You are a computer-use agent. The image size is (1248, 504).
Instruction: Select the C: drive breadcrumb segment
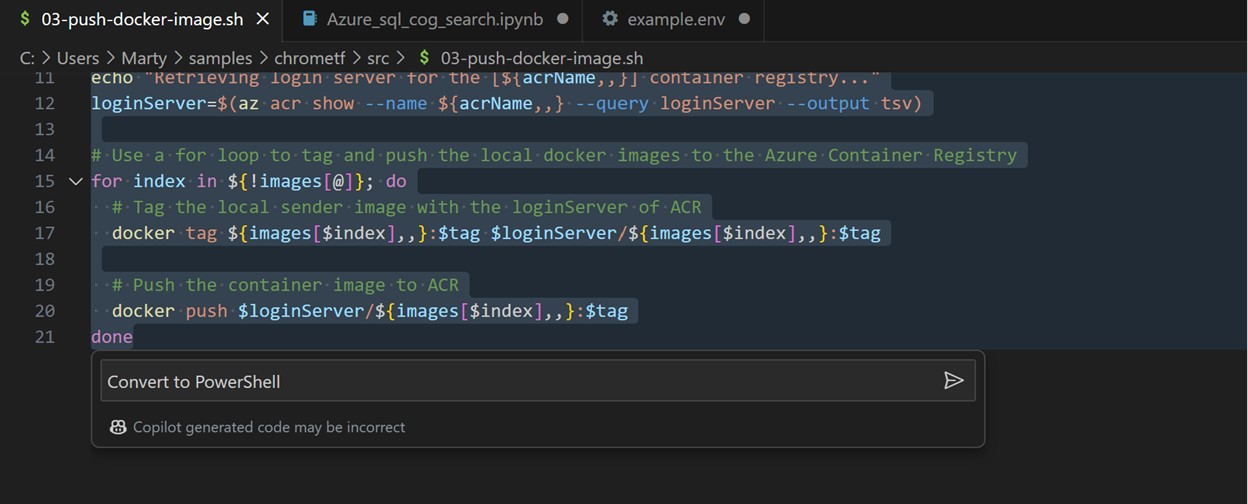click(27, 58)
